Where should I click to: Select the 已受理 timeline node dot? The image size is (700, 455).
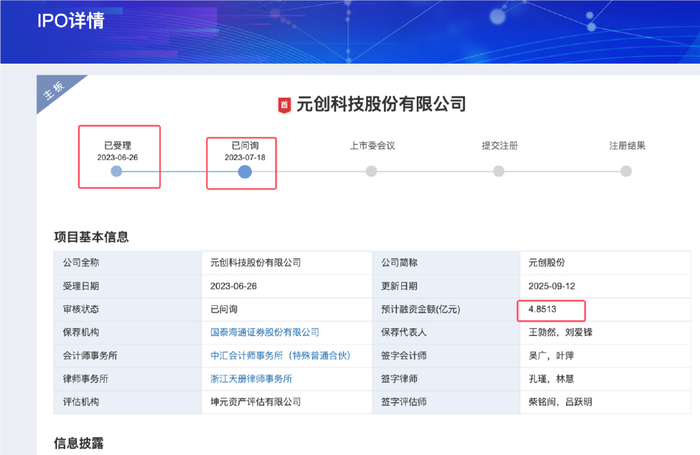117,171
